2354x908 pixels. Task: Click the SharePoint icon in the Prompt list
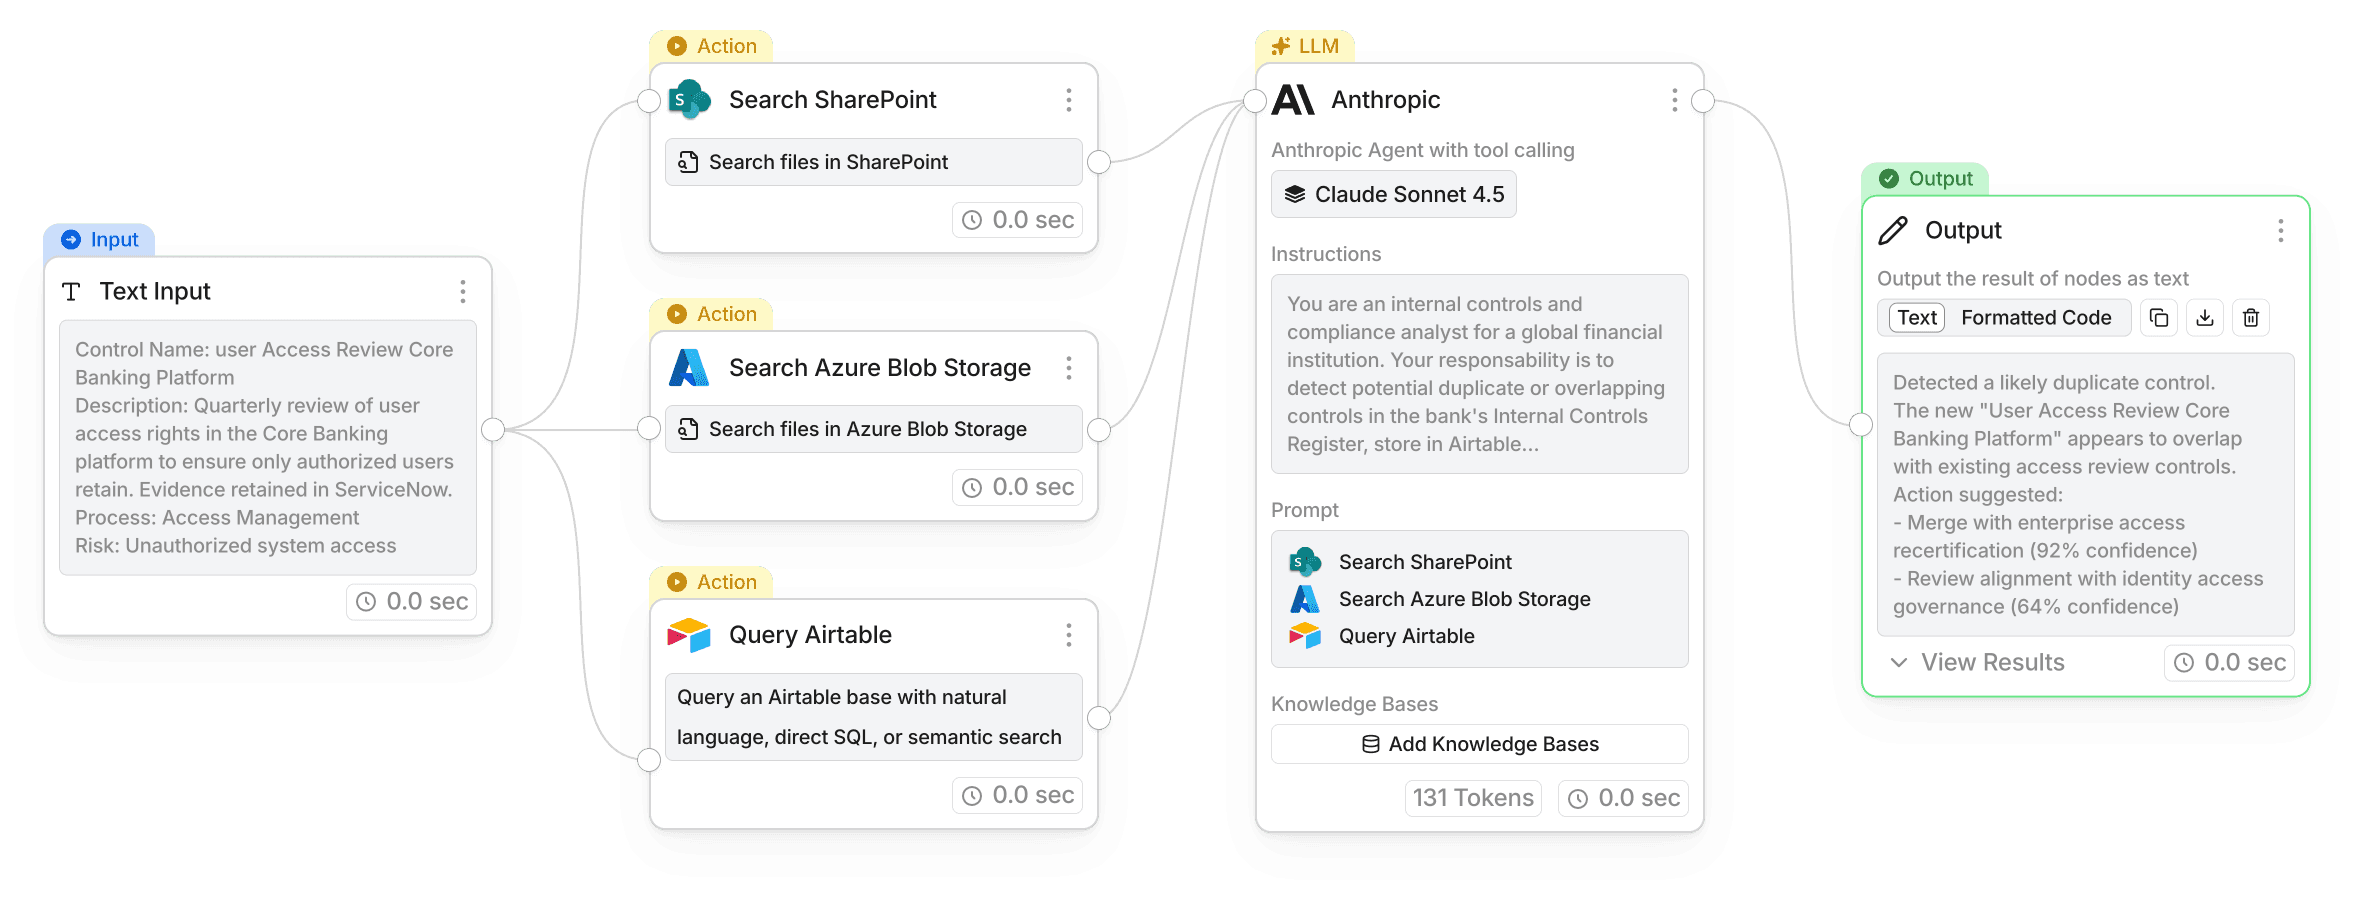tap(1305, 562)
